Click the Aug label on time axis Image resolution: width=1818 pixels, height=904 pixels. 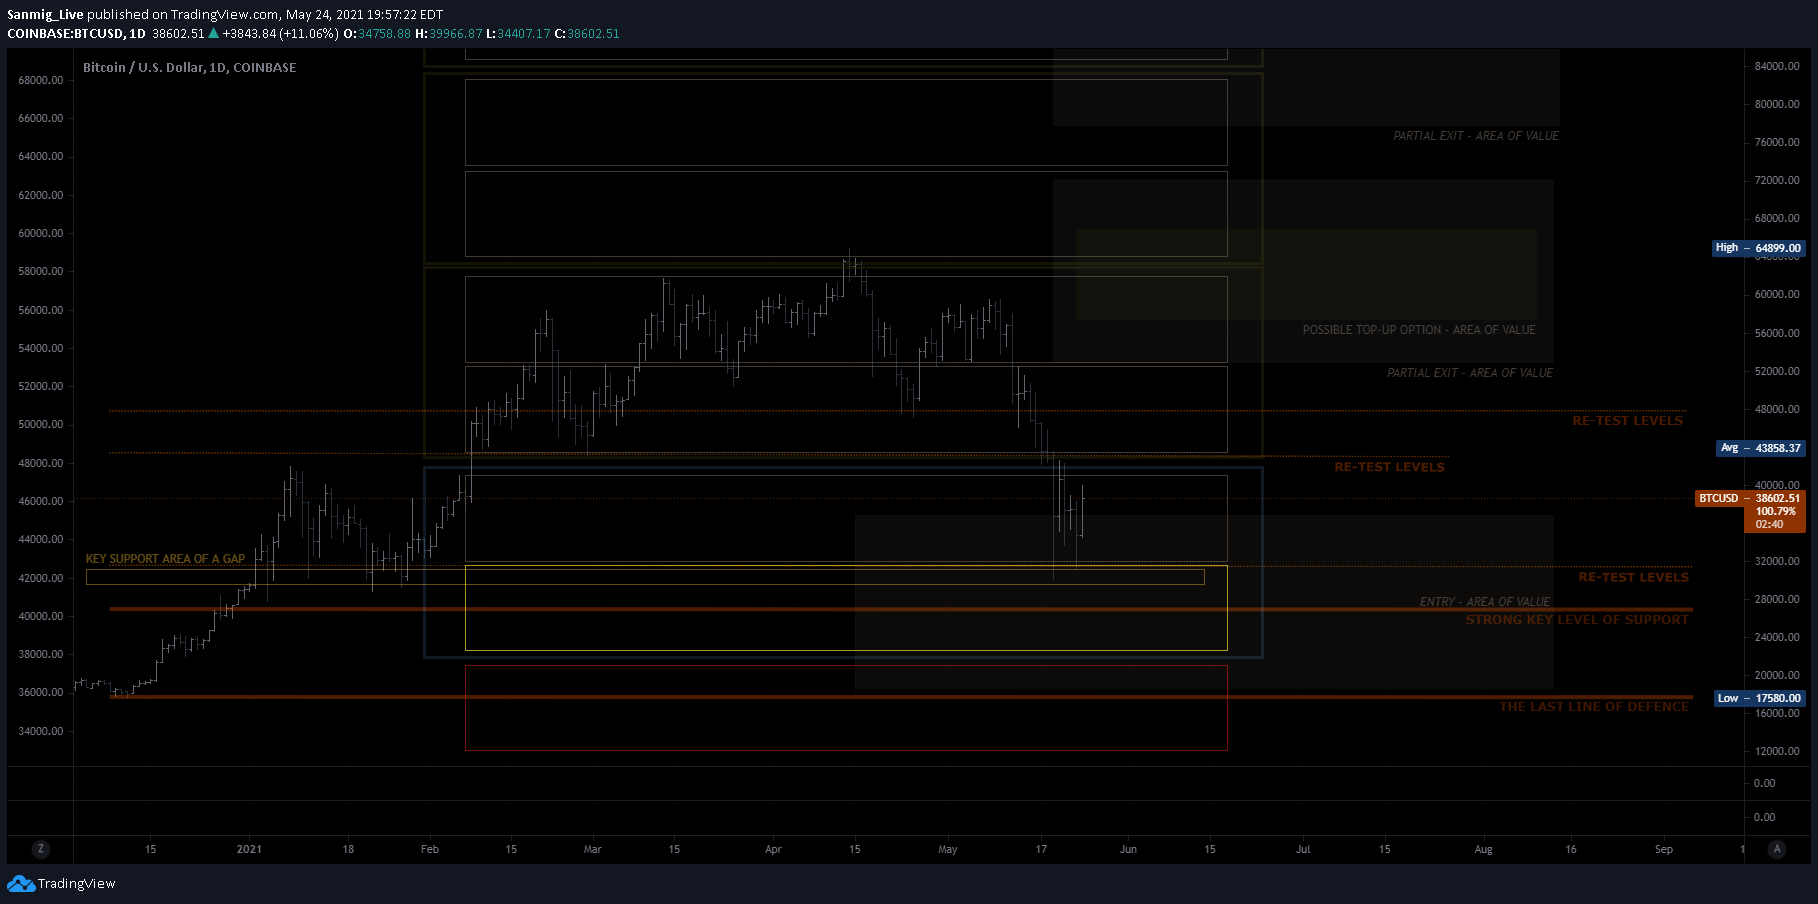coord(1483,849)
